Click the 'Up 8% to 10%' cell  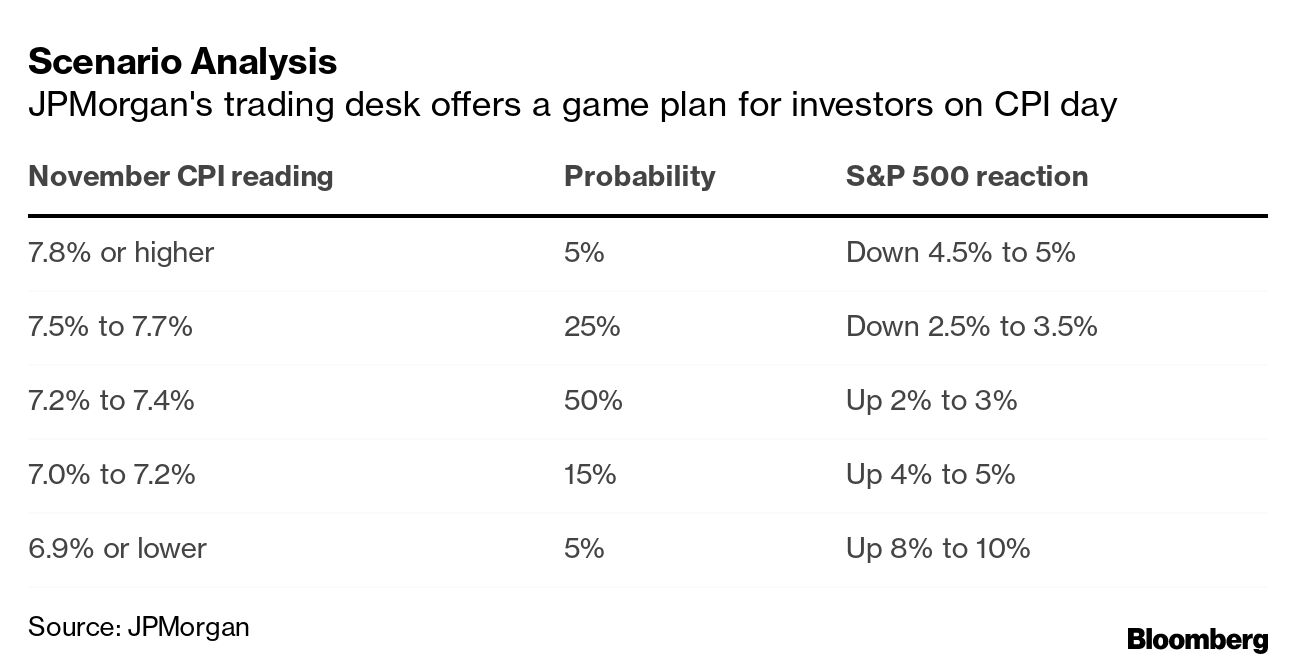click(x=937, y=548)
